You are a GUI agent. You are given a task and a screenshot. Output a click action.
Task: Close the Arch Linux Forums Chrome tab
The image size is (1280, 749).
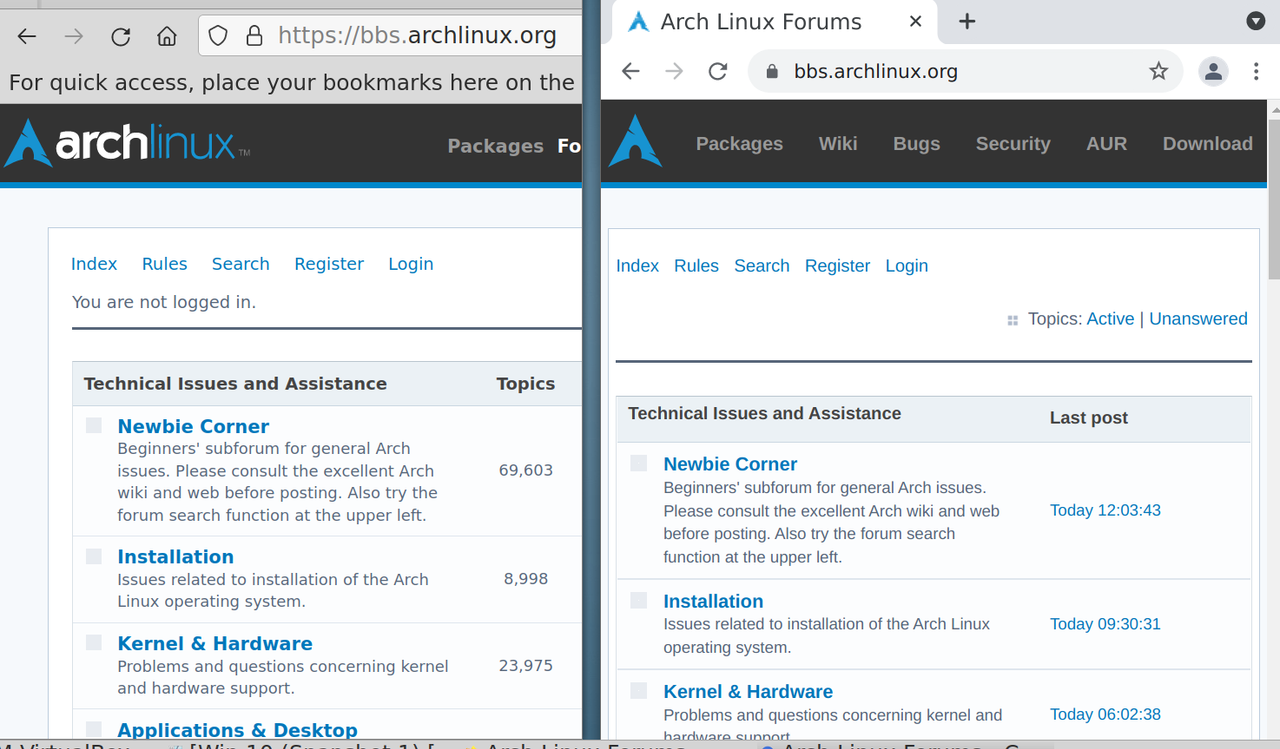click(916, 22)
